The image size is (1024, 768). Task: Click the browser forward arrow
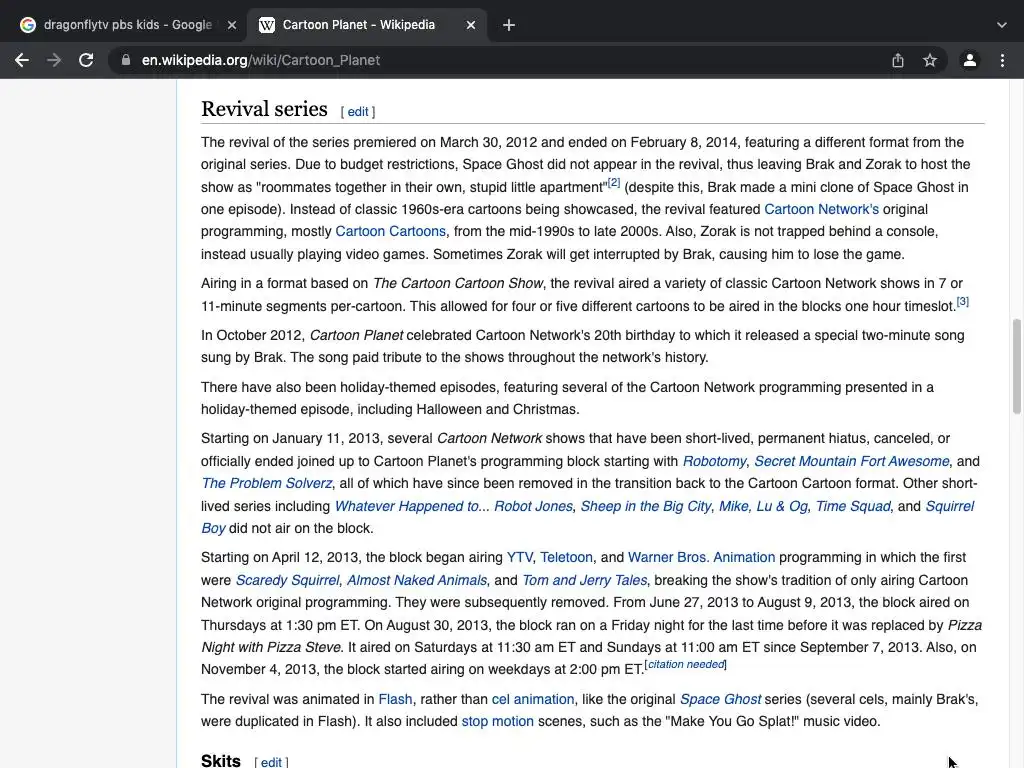point(54,60)
